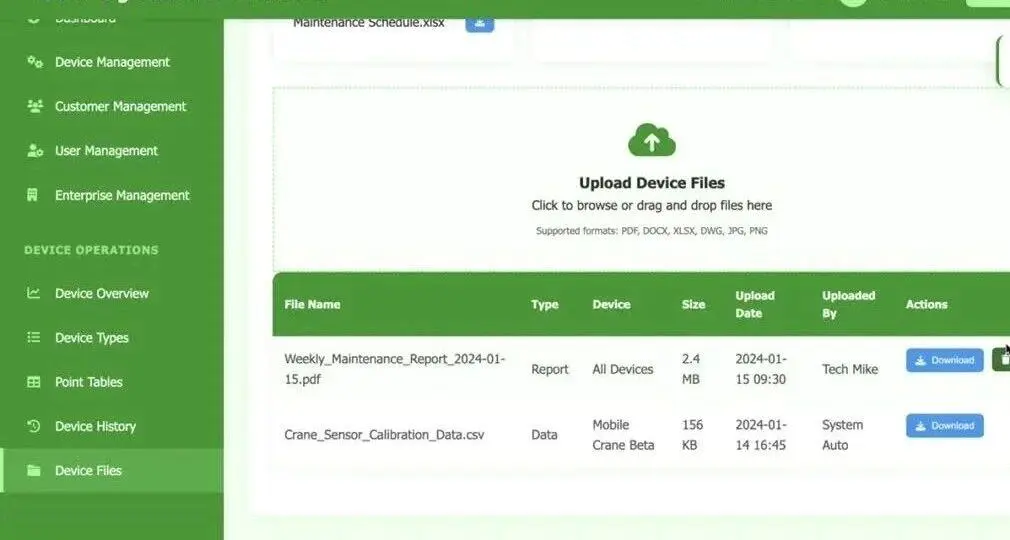1010x540 pixels.
Task: Download Crane_Sensor_Calibration_Data.csv
Action: [944, 426]
